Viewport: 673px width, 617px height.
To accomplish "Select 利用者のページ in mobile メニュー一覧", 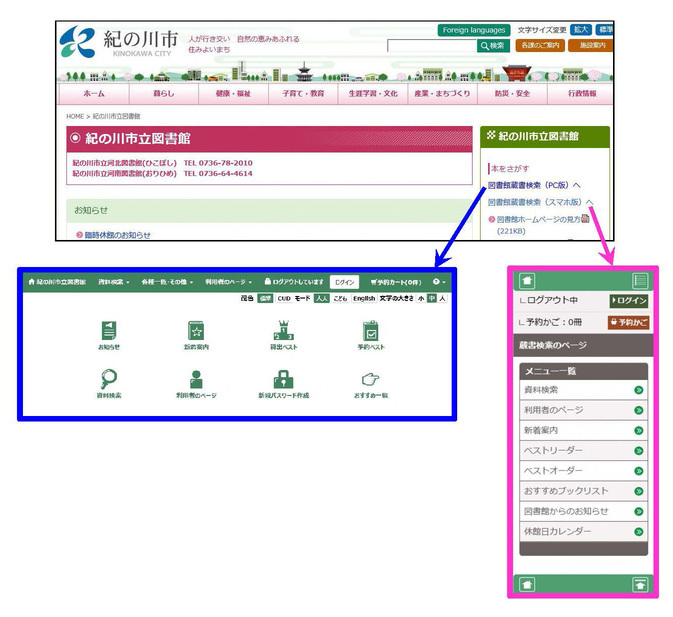I will [583, 410].
